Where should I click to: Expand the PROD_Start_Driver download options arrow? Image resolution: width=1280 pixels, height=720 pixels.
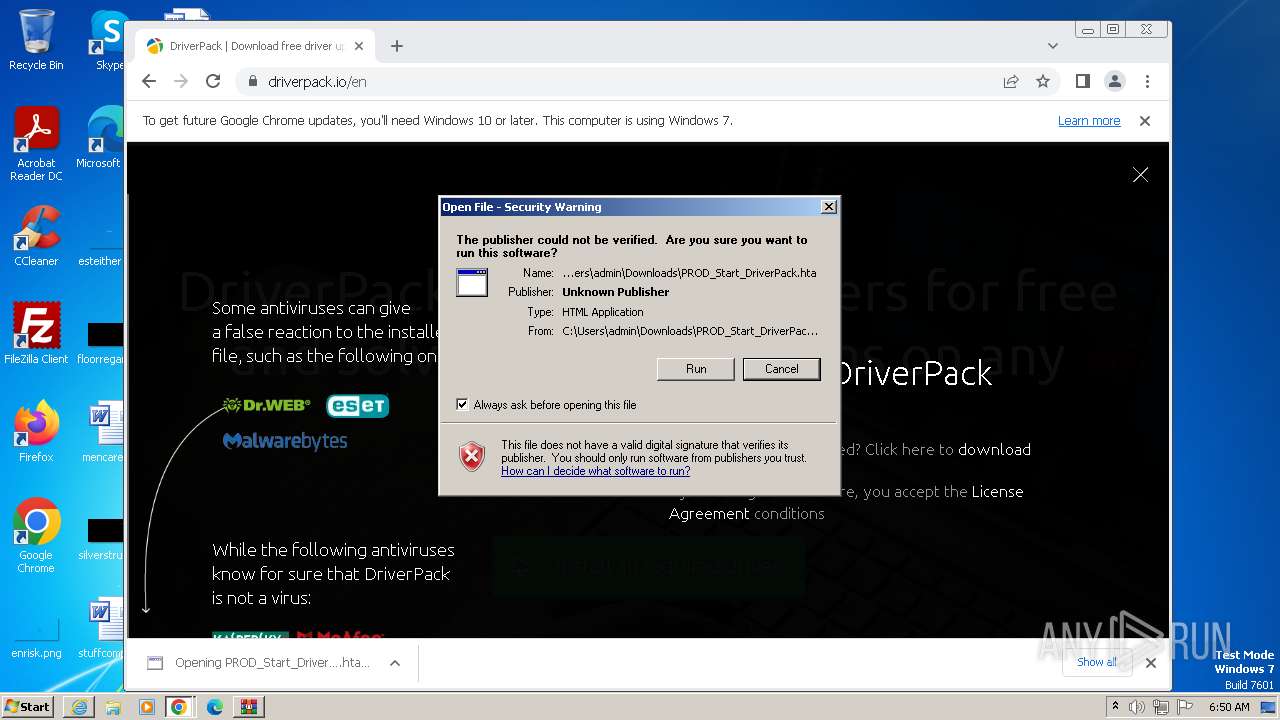click(395, 663)
